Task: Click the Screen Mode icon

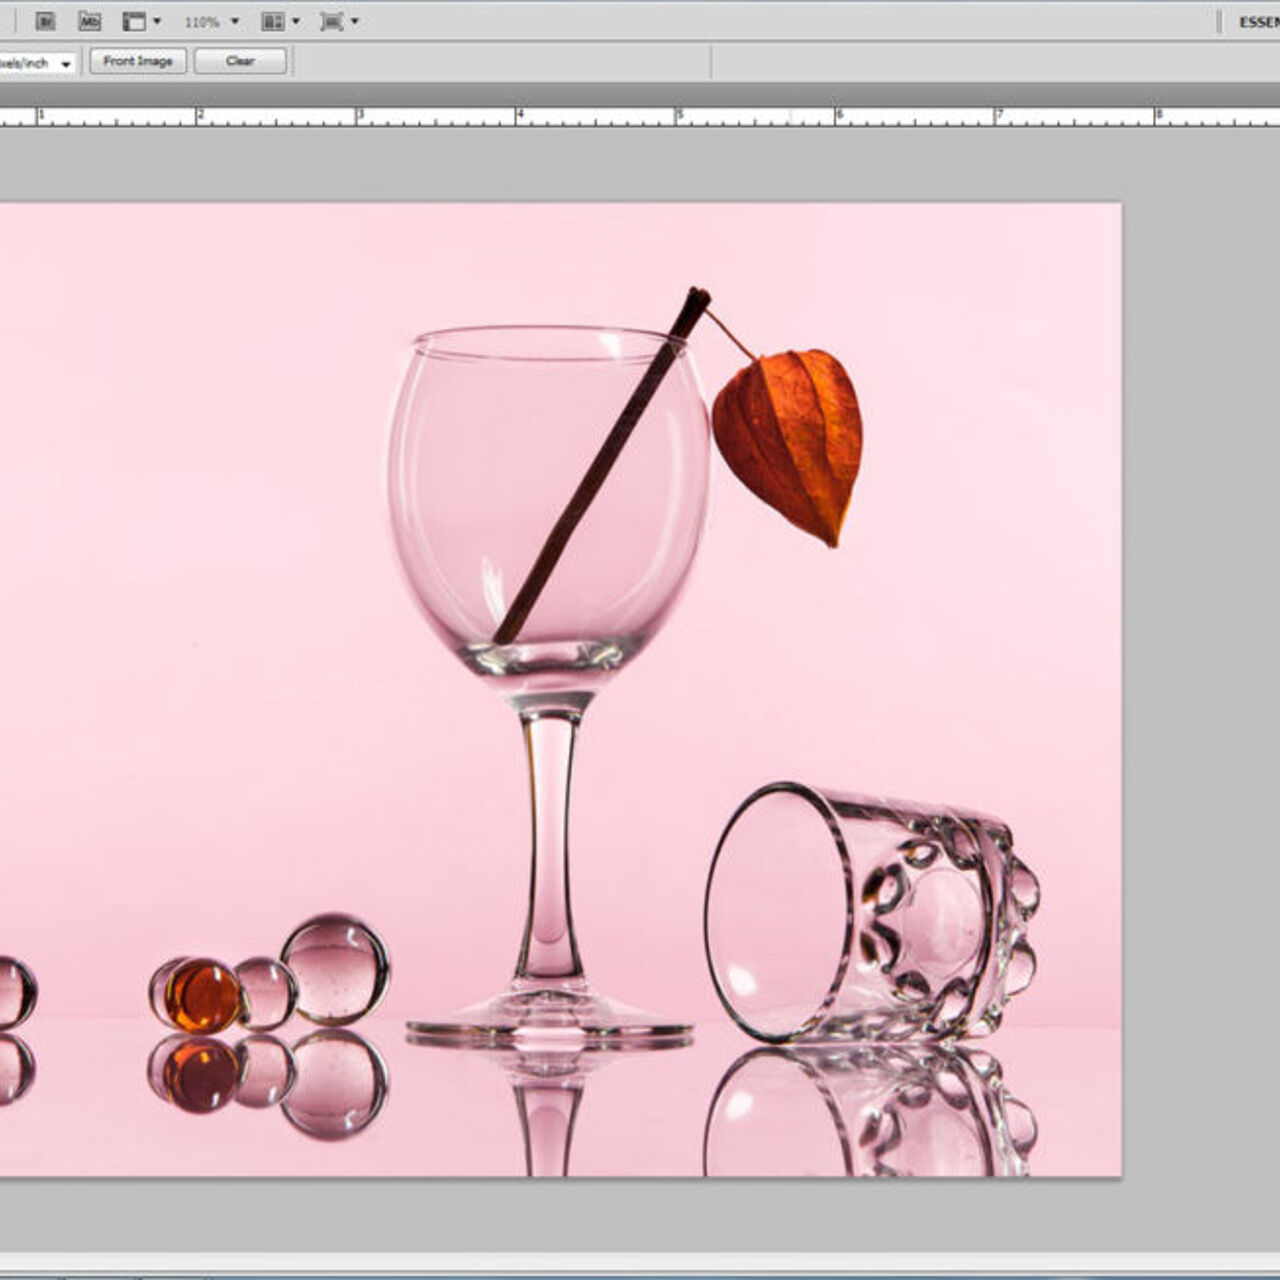Action: coord(331,21)
